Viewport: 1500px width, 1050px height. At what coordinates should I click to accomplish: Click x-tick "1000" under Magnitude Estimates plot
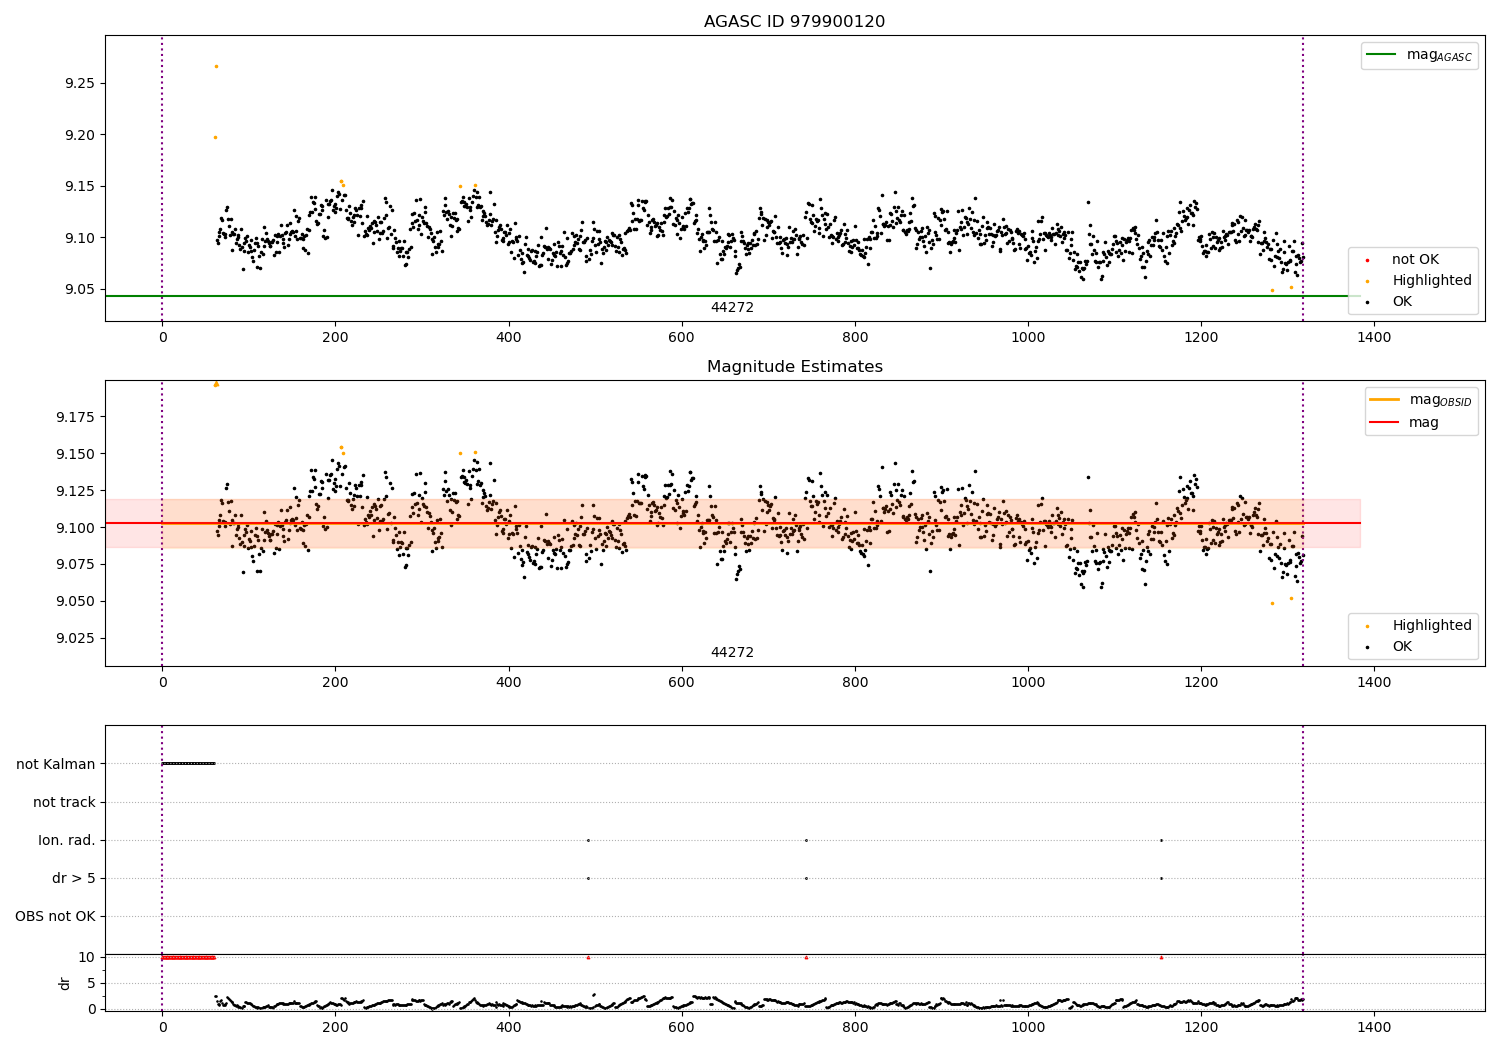tap(1028, 683)
